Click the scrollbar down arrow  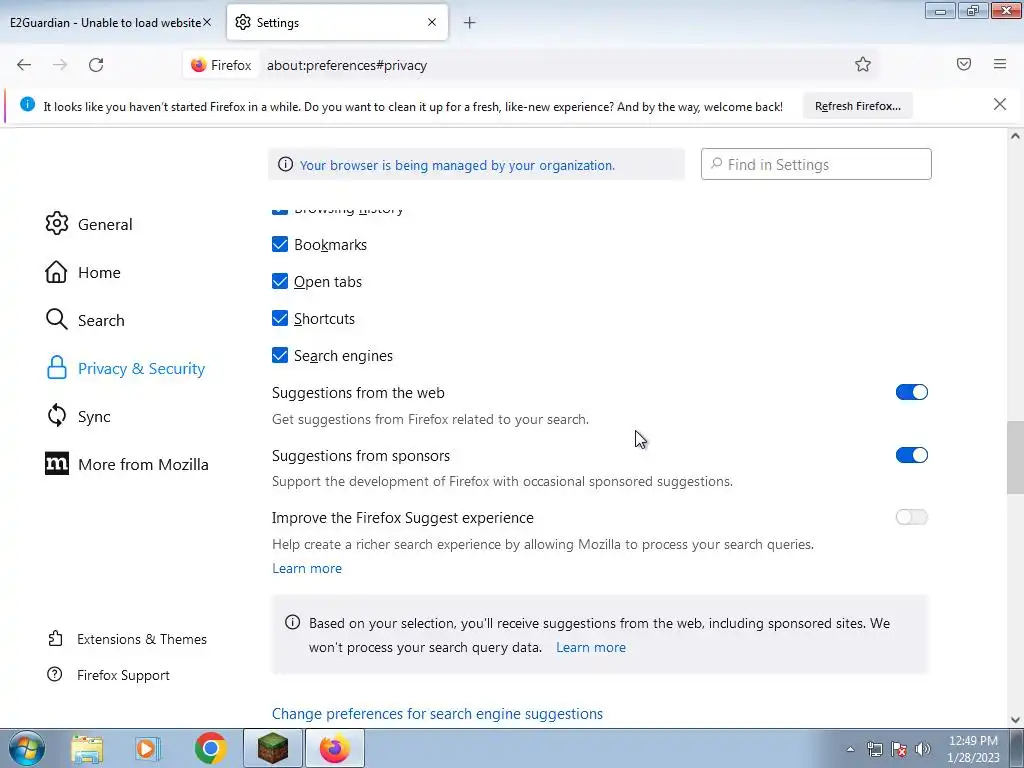(1015, 720)
